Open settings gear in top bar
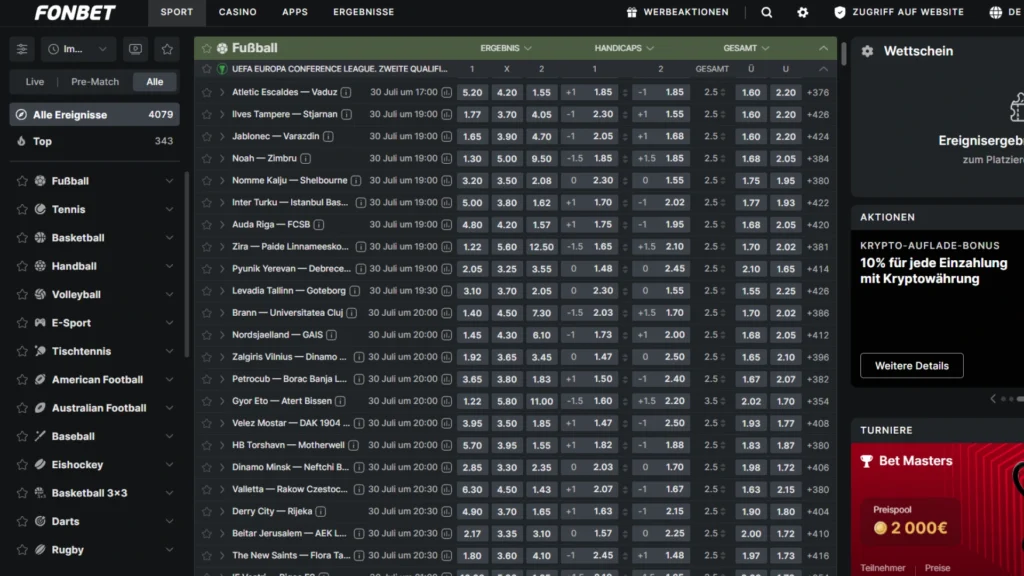This screenshot has width=1024, height=576. pyautogui.click(x=803, y=12)
